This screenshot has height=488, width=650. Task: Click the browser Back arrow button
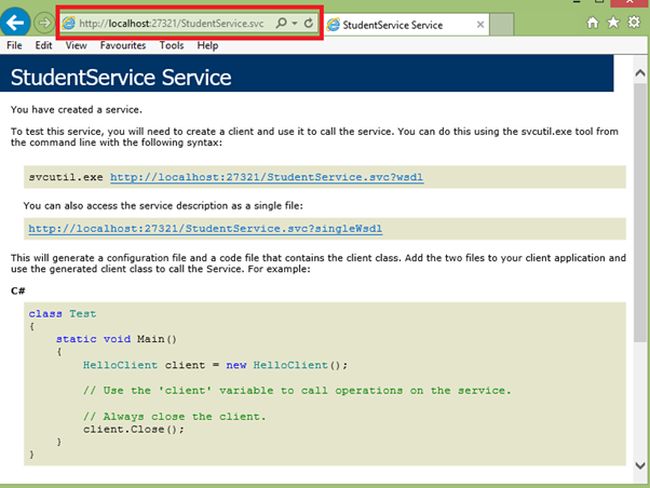click(15, 22)
